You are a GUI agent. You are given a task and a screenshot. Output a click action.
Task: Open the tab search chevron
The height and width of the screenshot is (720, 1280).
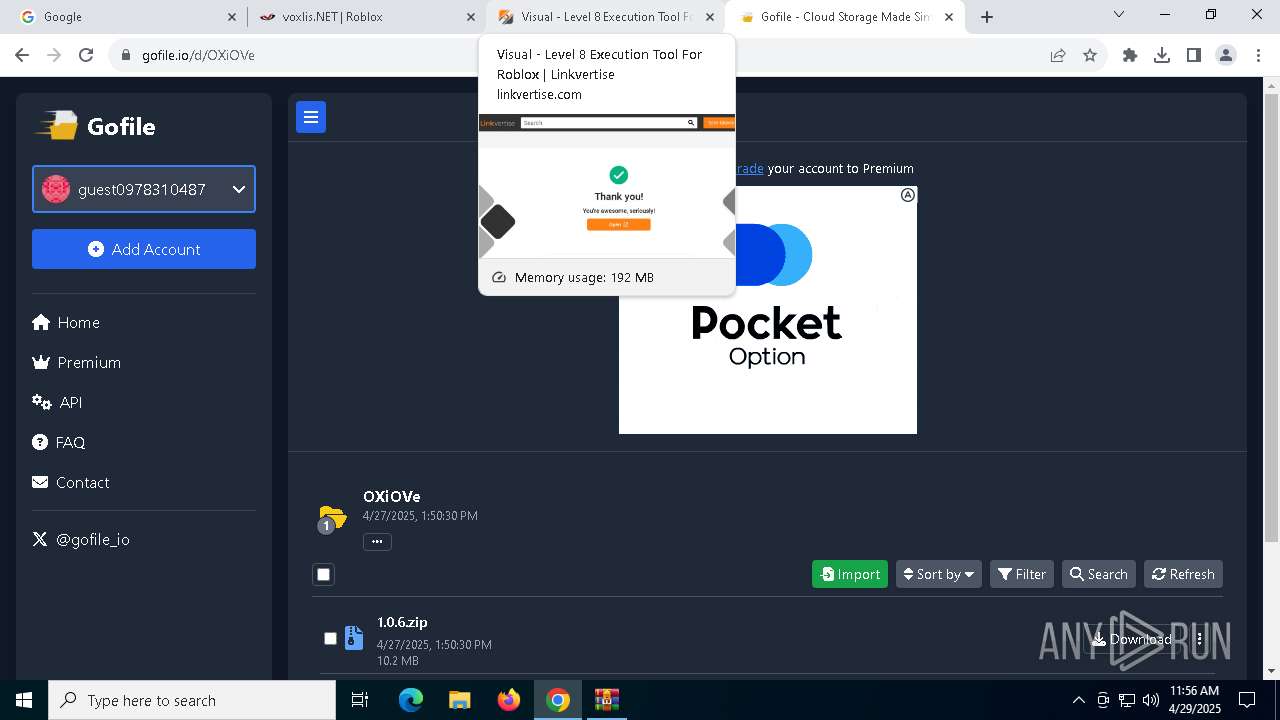pyautogui.click(x=1119, y=15)
